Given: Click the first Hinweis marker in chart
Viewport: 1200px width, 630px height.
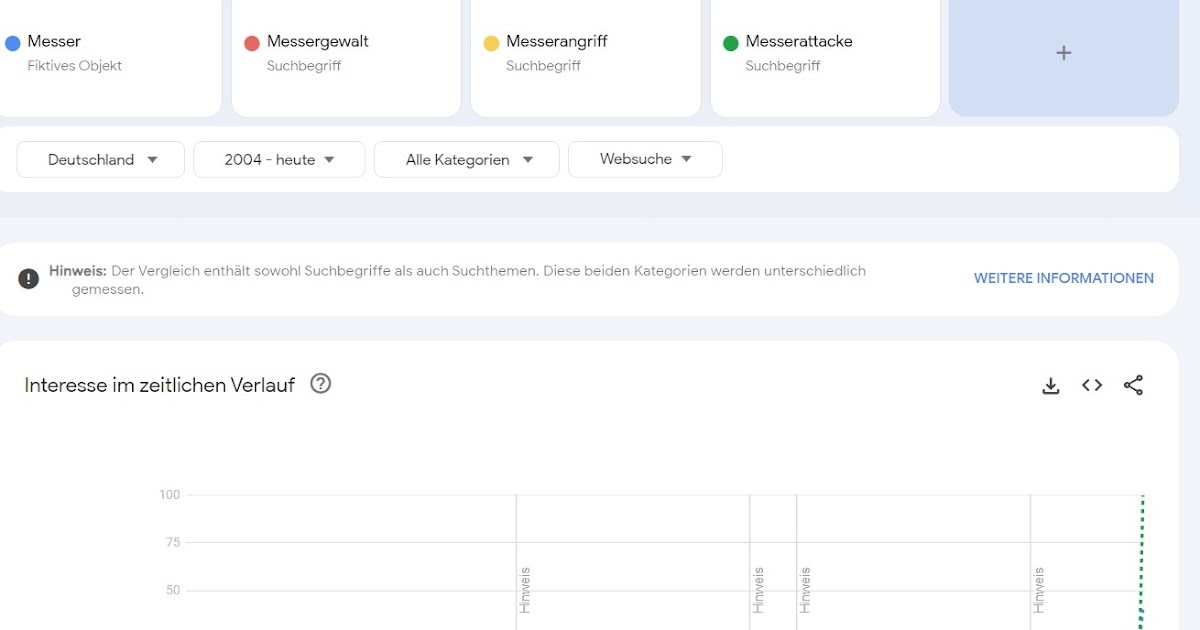Looking at the screenshot, I should click(525, 590).
